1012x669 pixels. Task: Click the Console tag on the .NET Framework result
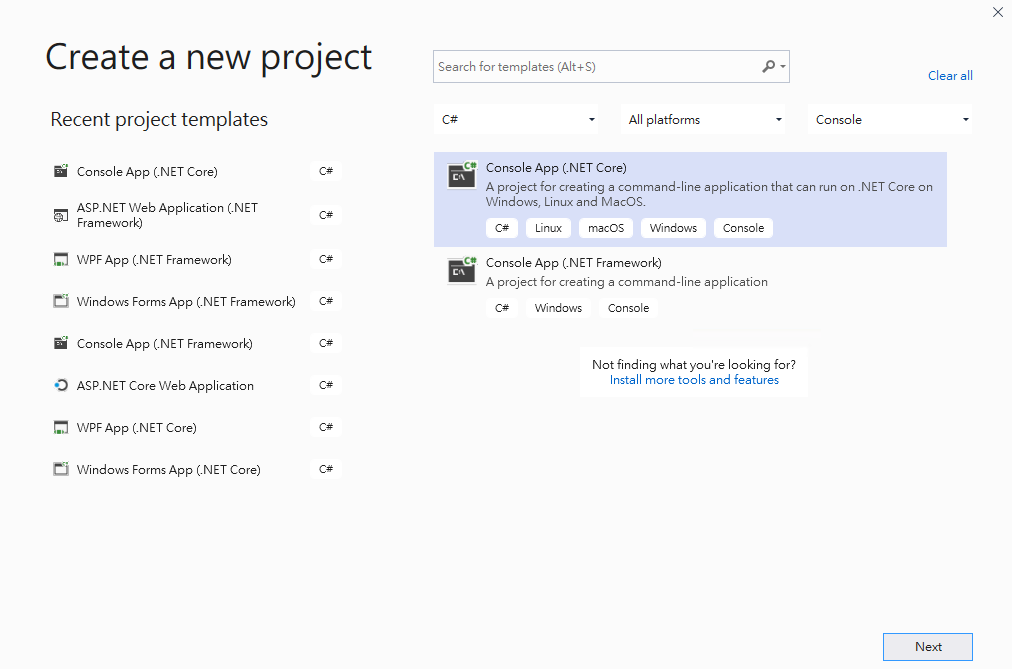click(628, 308)
